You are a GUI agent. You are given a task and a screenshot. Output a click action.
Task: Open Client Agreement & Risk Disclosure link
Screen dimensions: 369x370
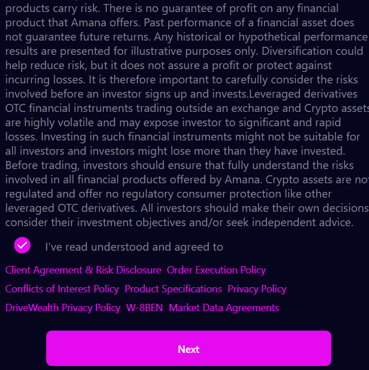click(x=83, y=270)
